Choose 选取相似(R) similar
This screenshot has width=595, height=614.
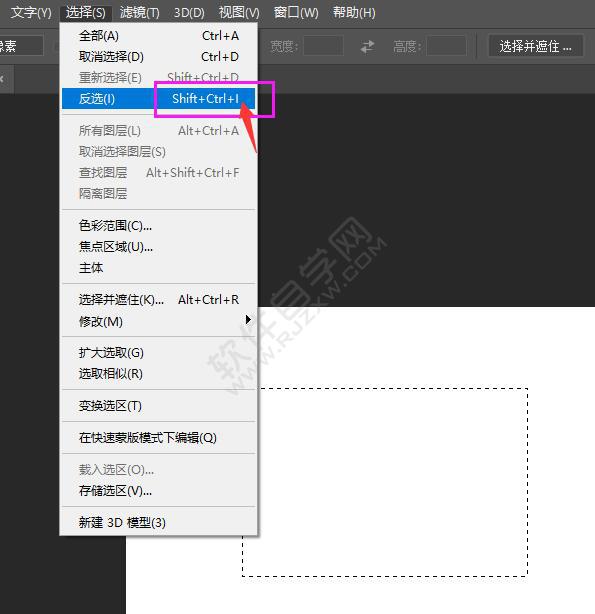point(159,374)
